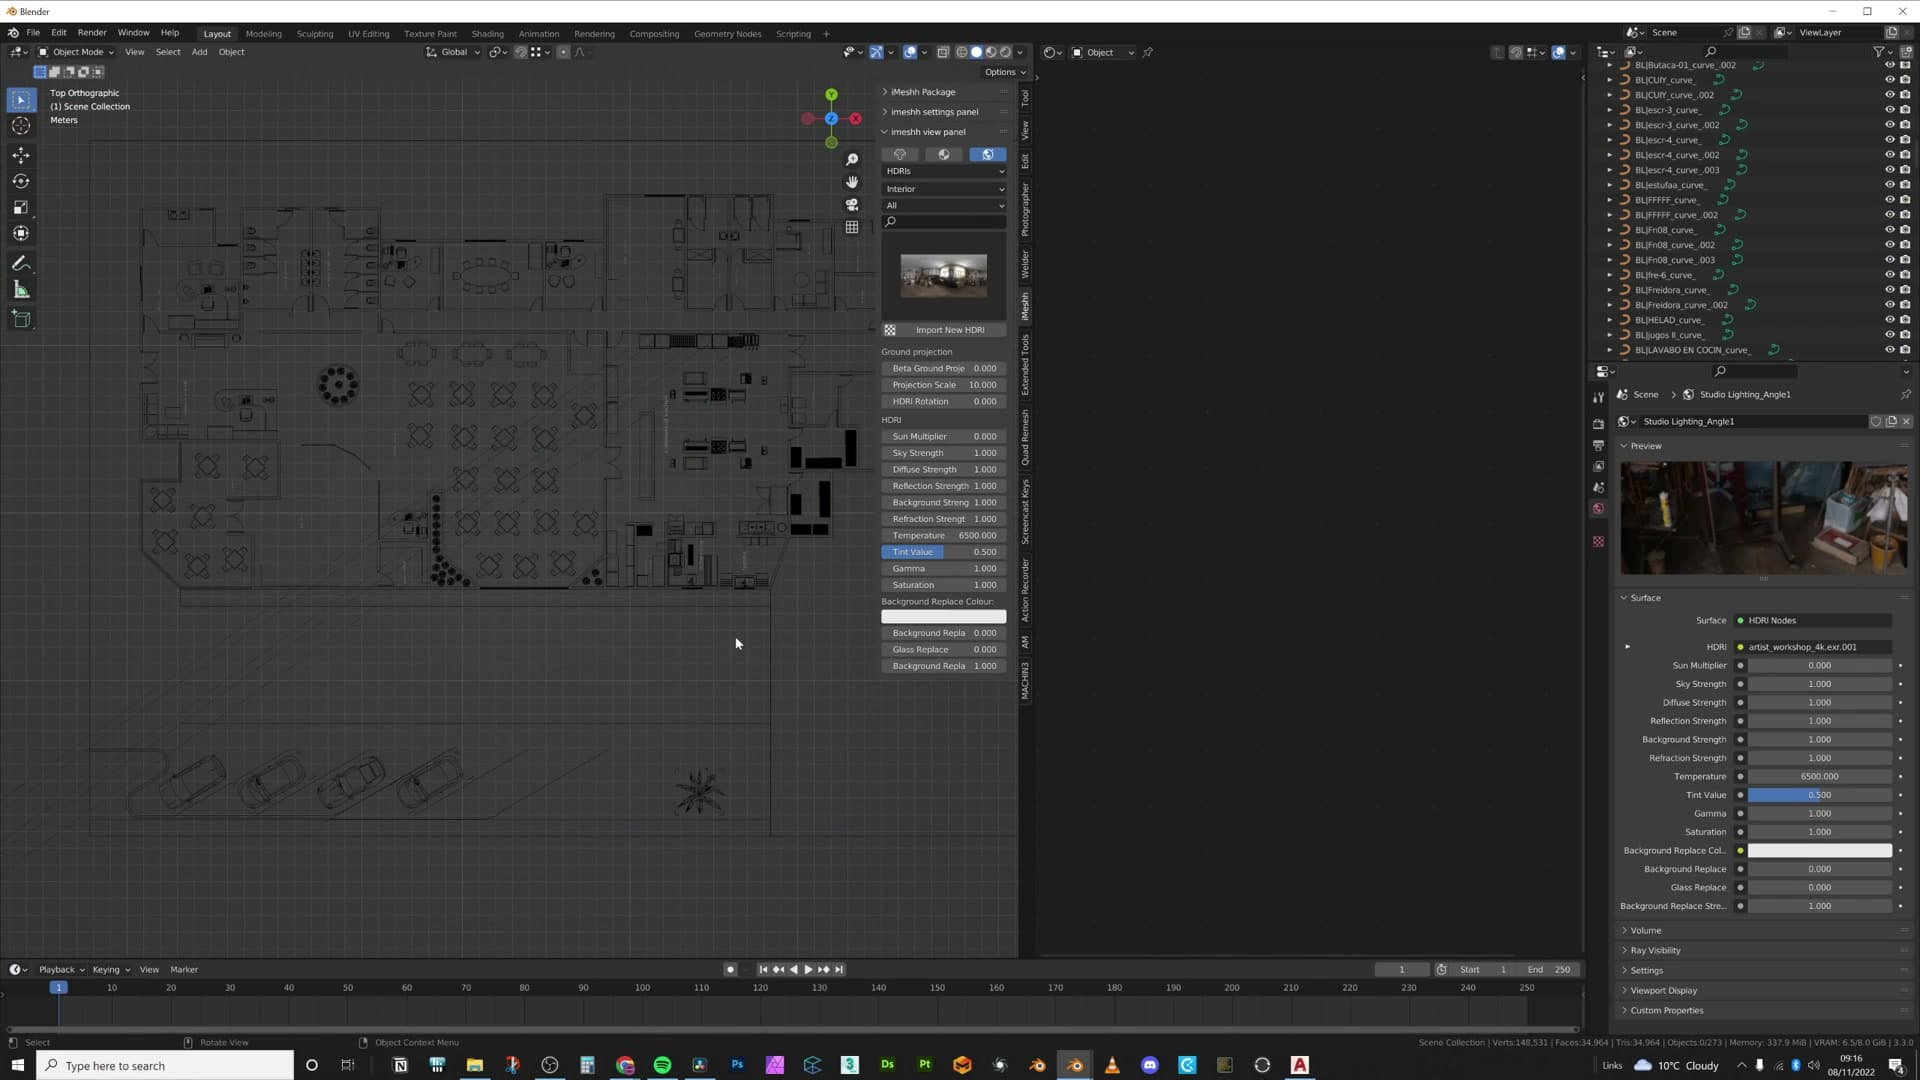Pick the Transform tool
1920x1080 pixels.
point(21,233)
